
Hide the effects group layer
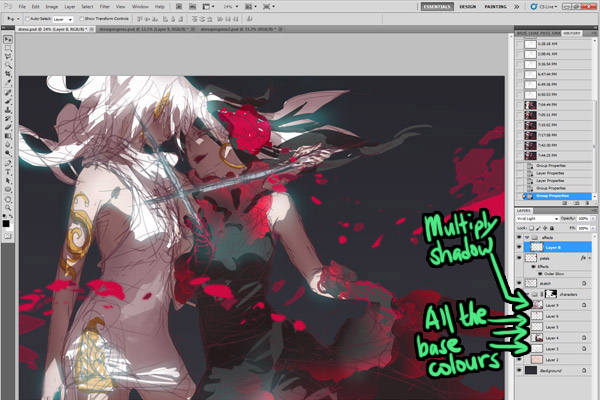[x=519, y=237]
